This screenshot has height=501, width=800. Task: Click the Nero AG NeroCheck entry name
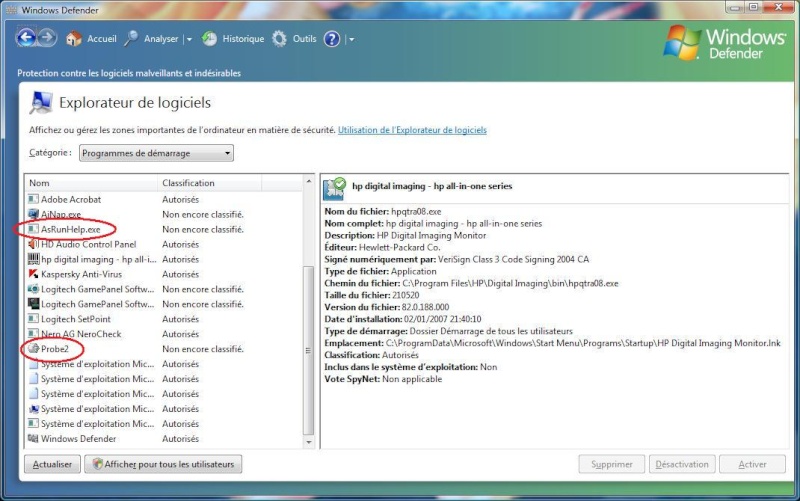81,334
